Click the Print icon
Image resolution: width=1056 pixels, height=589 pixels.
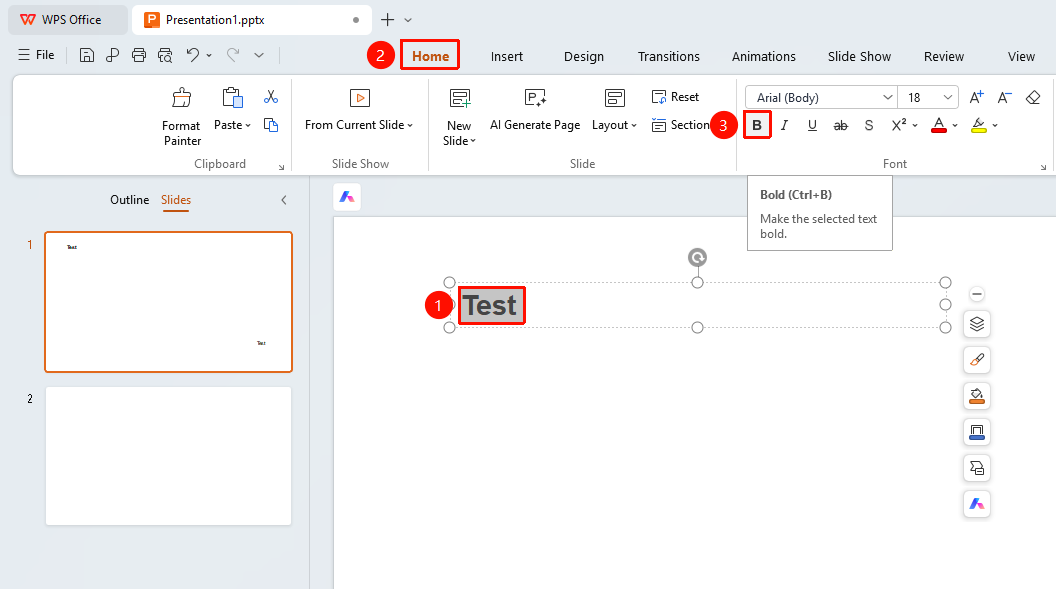(x=139, y=55)
